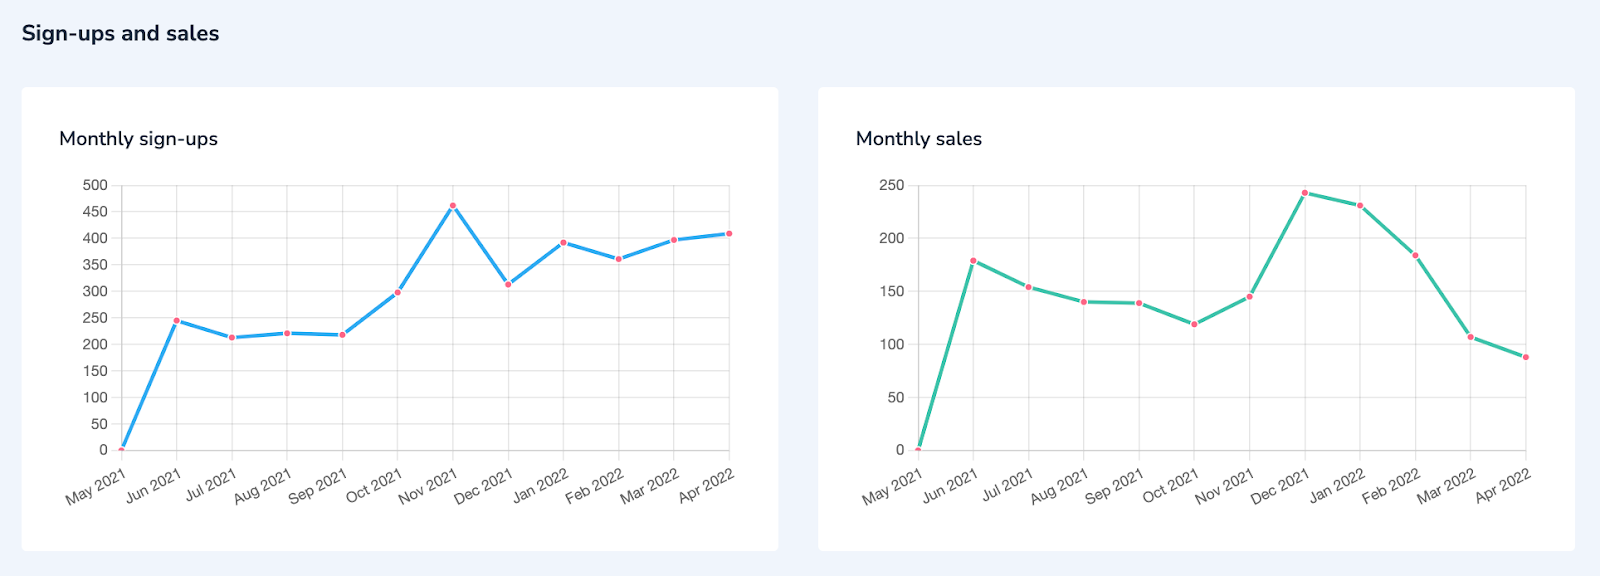Select the Apr 2022 data point on sign-ups chart
1600x576 pixels.
click(729, 234)
